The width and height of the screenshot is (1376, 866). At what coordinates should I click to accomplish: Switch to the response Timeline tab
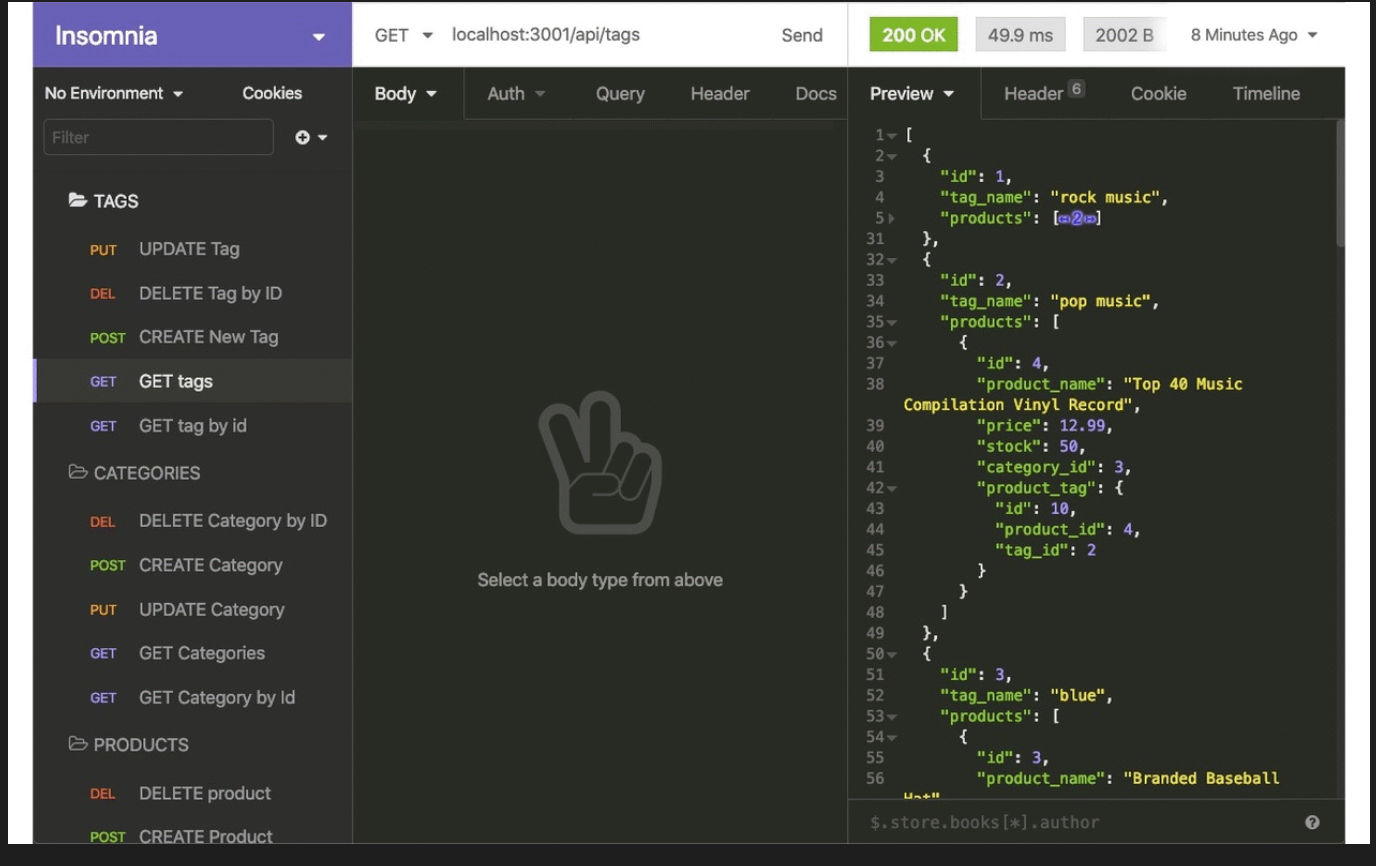[1266, 94]
